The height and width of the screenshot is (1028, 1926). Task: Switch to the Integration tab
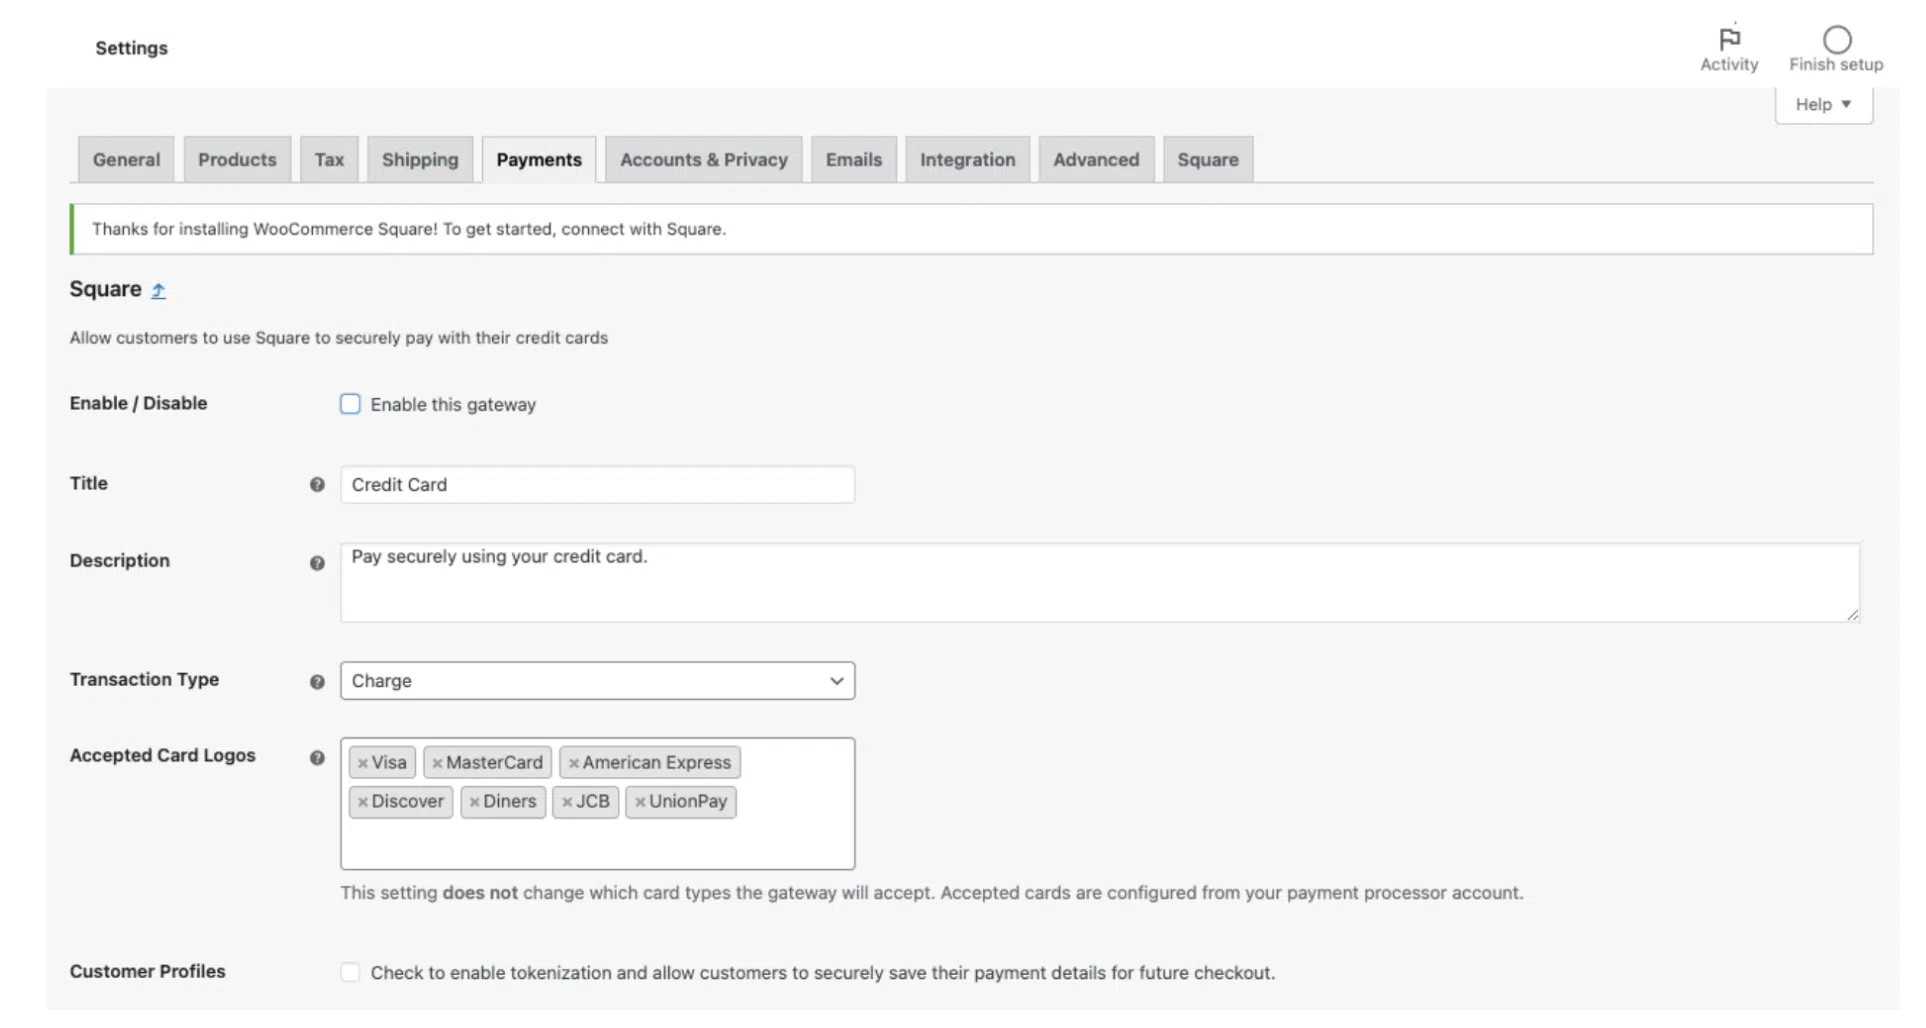(x=970, y=160)
